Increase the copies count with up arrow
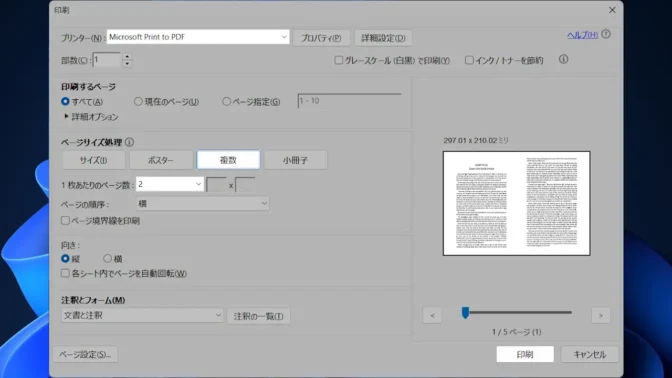672x378 pixels. [x=127, y=56]
